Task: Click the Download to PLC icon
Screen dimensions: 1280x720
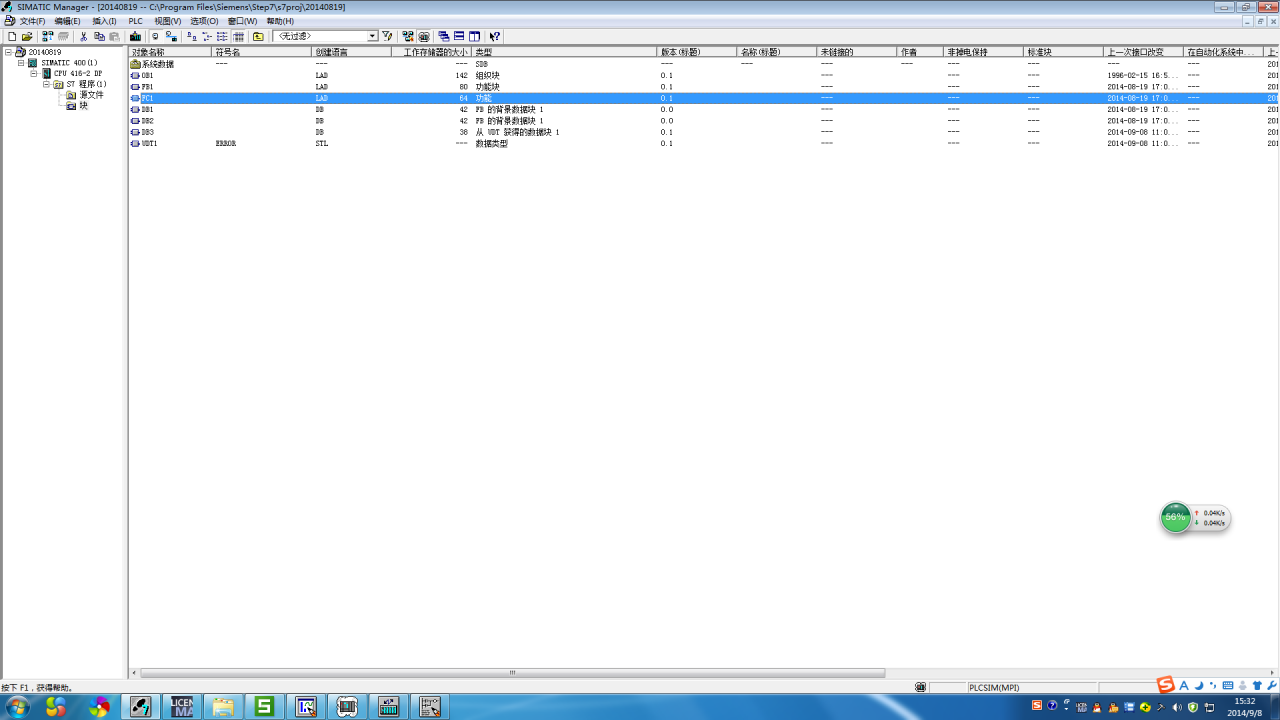Action: click(135, 36)
